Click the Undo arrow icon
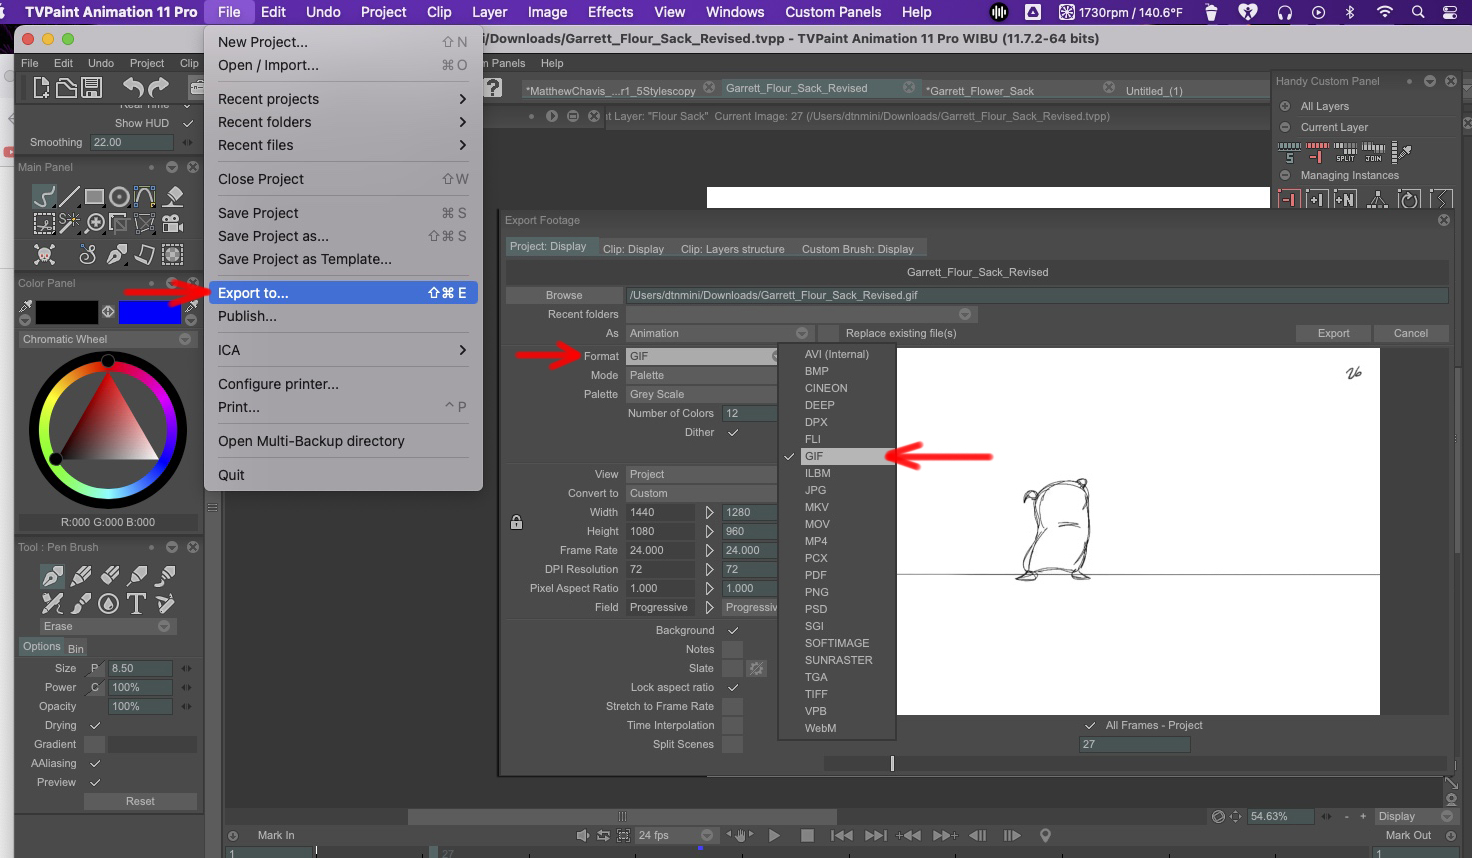 (133, 88)
